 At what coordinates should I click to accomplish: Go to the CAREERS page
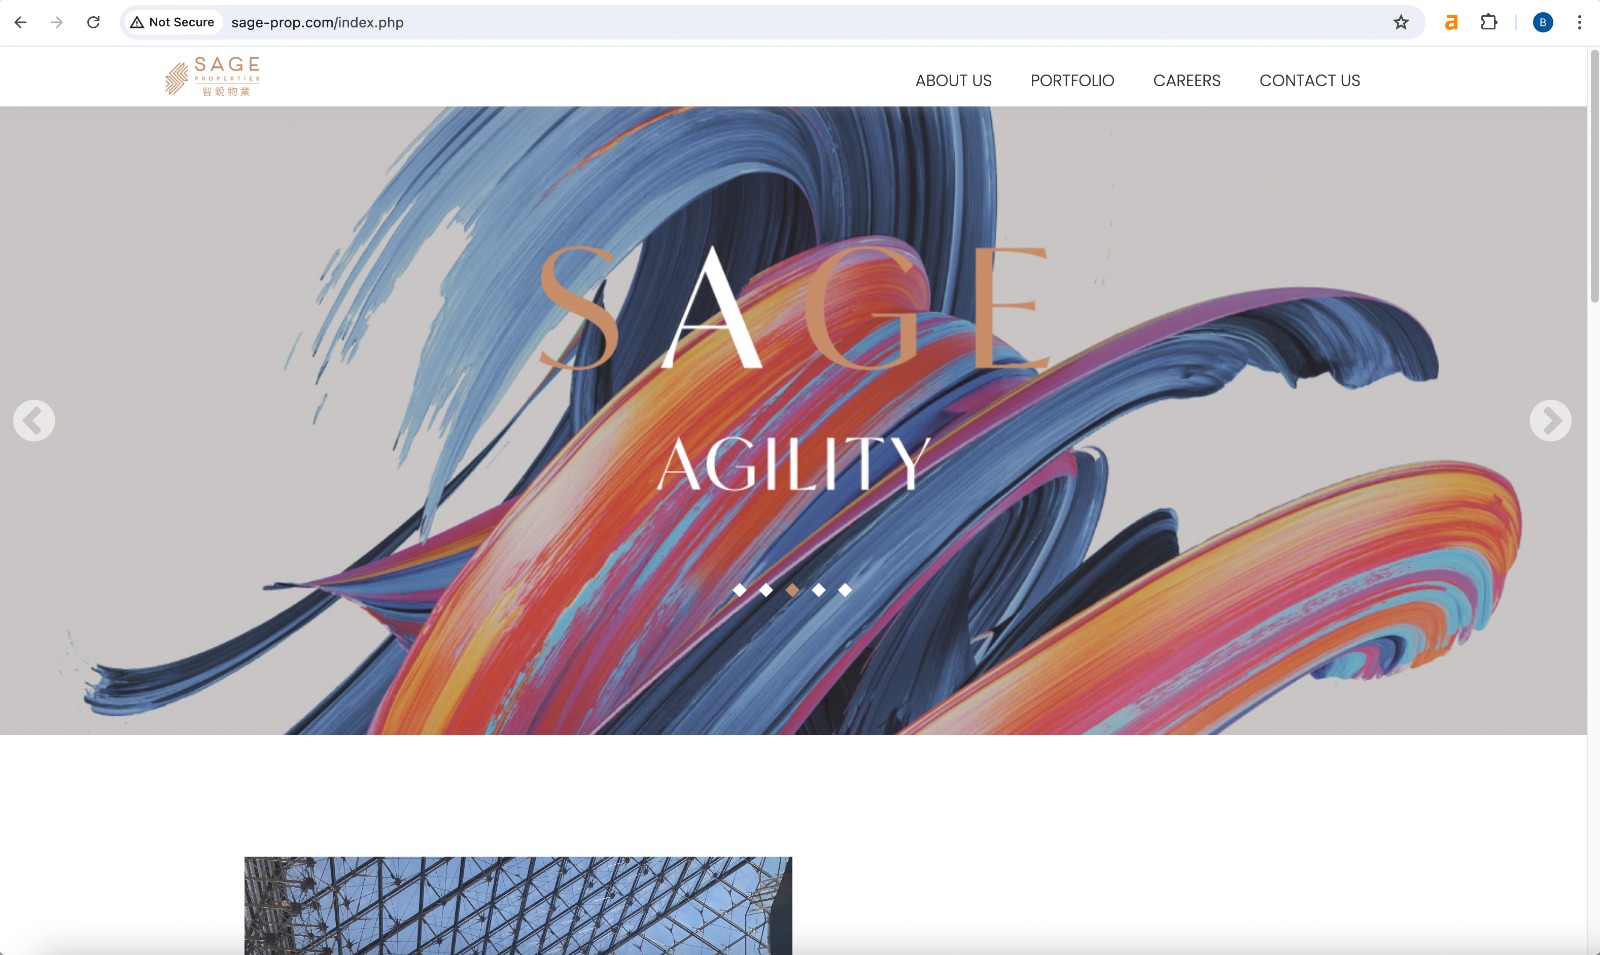1187,81
